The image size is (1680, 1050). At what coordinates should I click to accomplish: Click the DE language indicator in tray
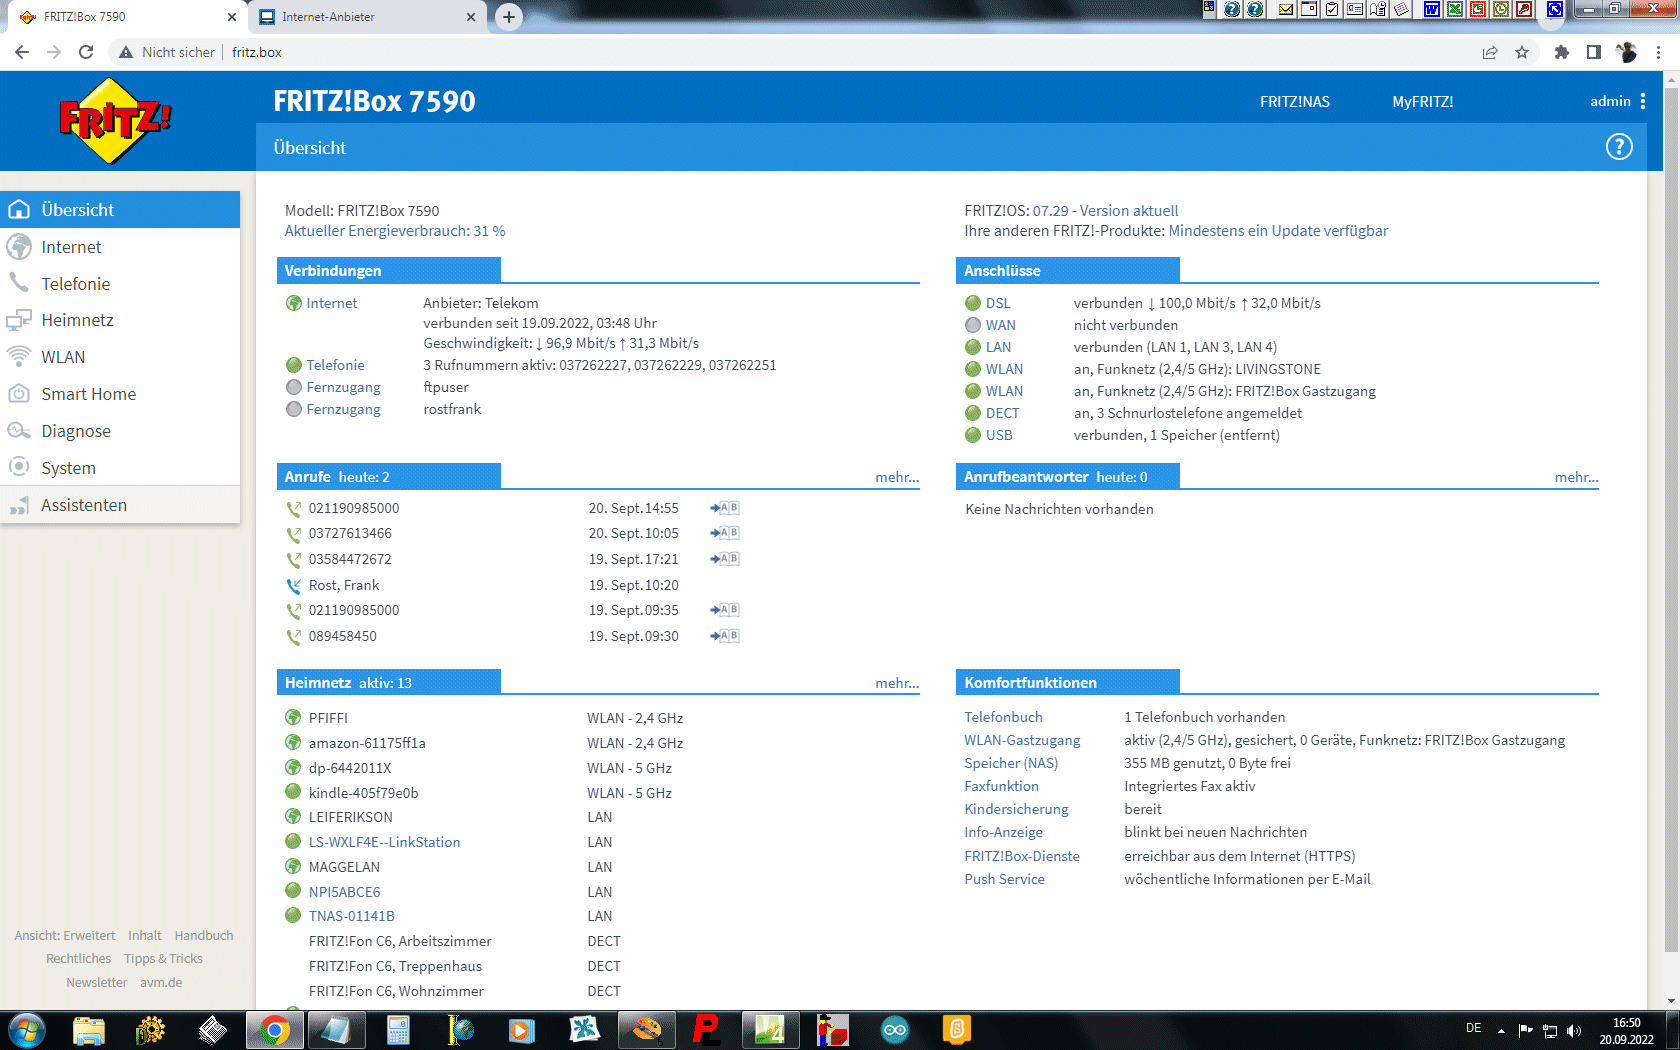point(1473,1028)
